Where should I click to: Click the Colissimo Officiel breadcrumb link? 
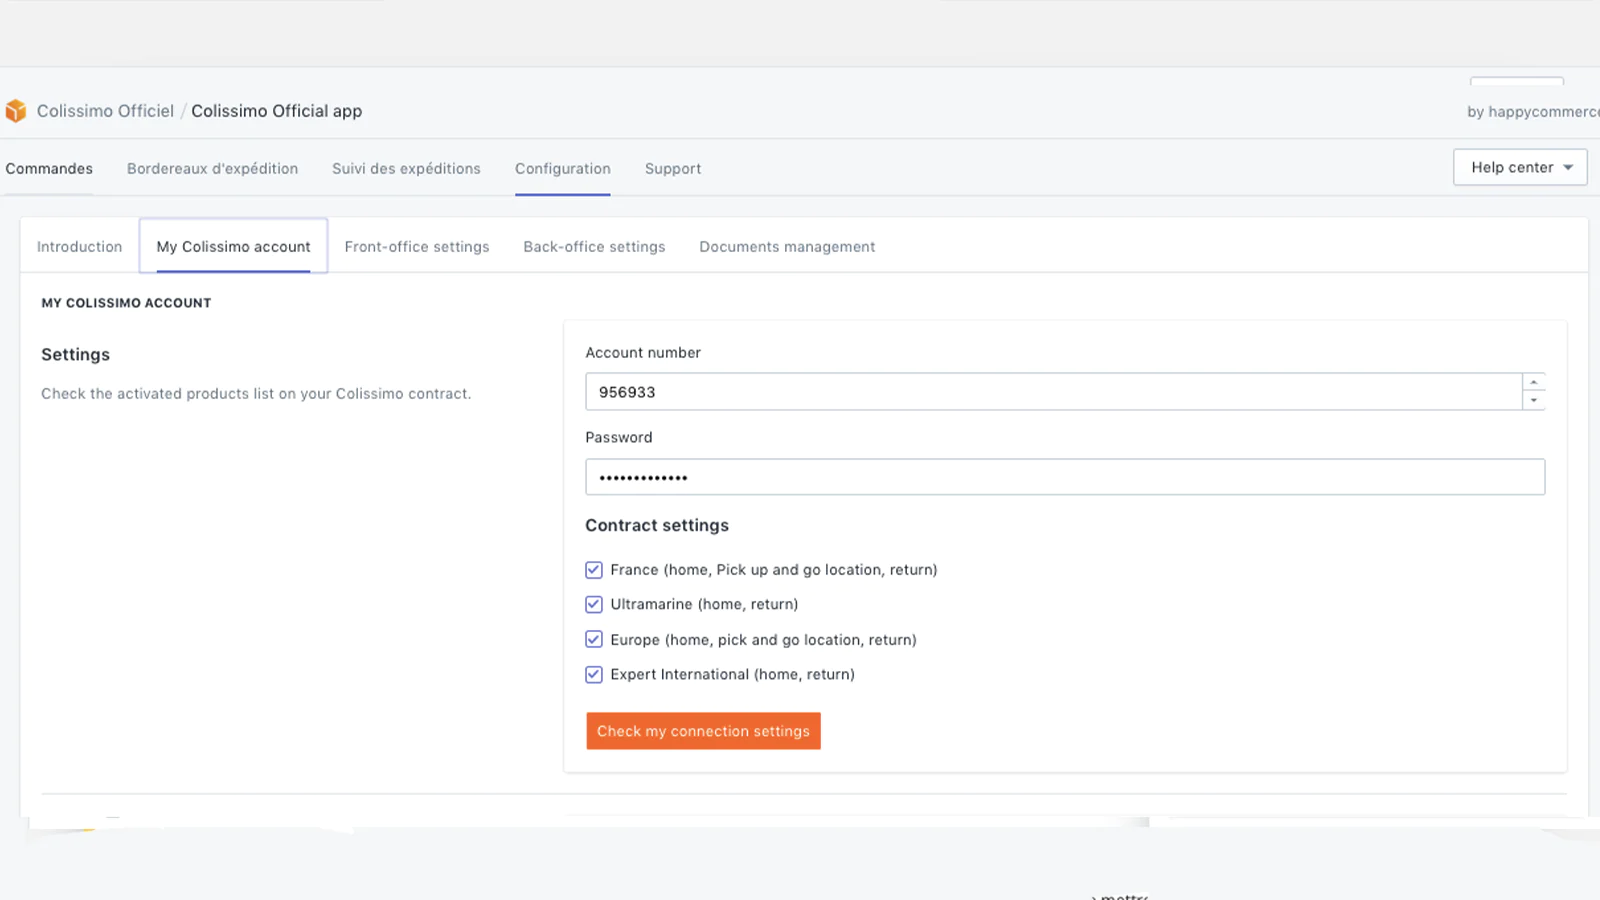click(x=105, y=111)
